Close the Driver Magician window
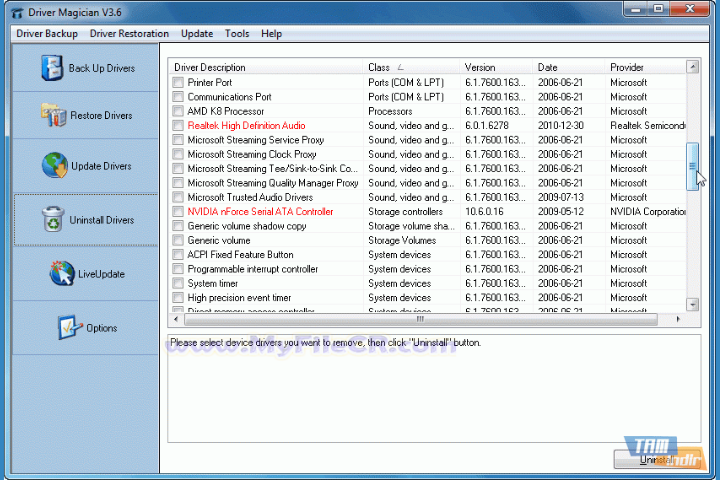Viewport: 720px width, 480px height. coord(690,8)
